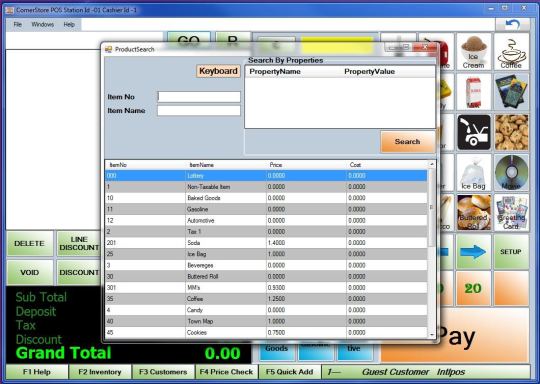The height and width of the screenshot is (384, 540).
Task: Focus the Item No input field
Action: point(199,97)
